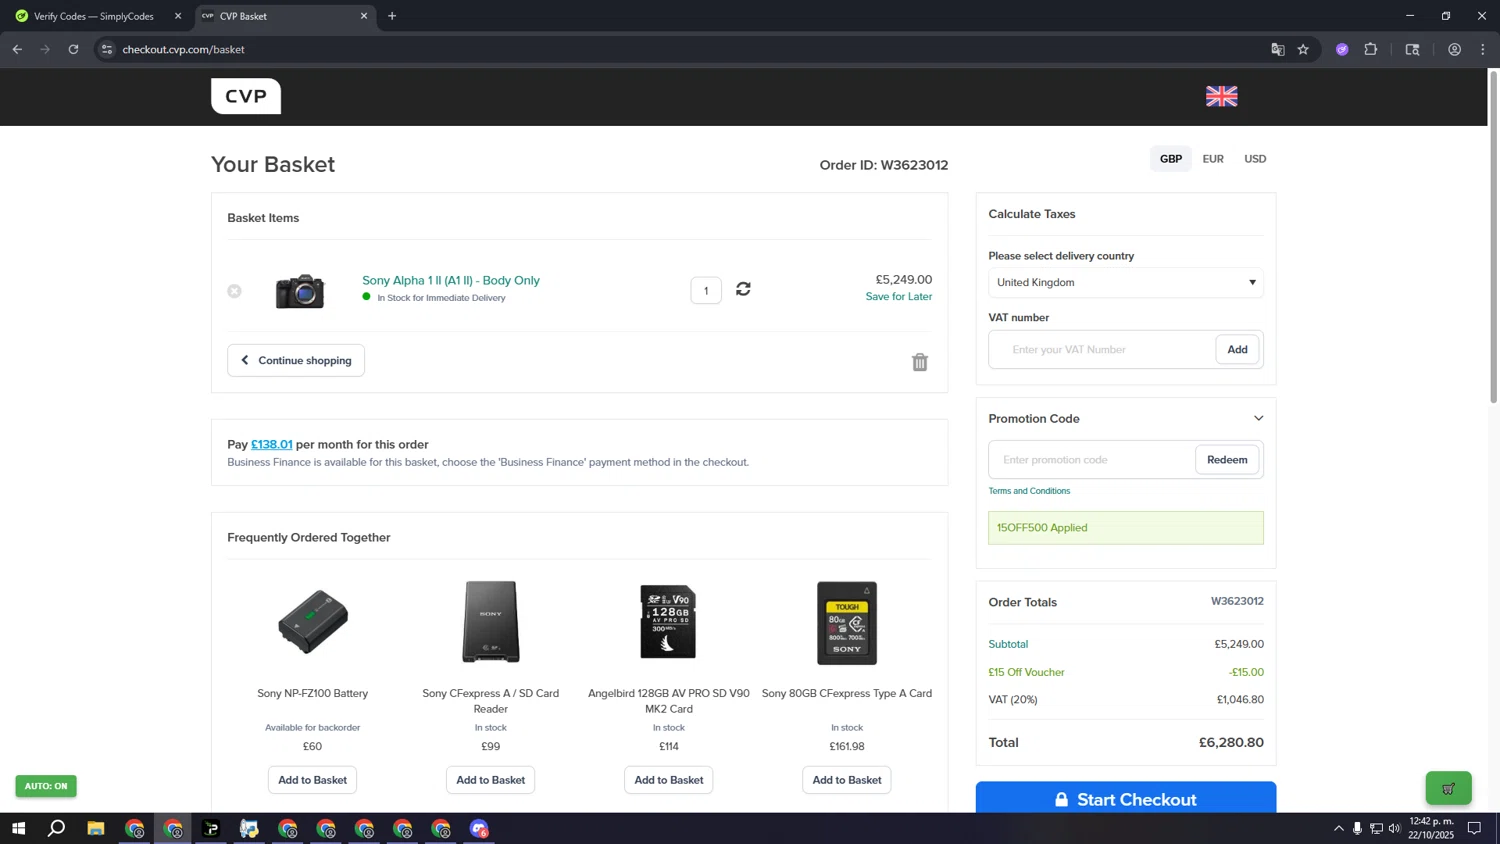Go back with the browser back arrow

coord(17,49)
